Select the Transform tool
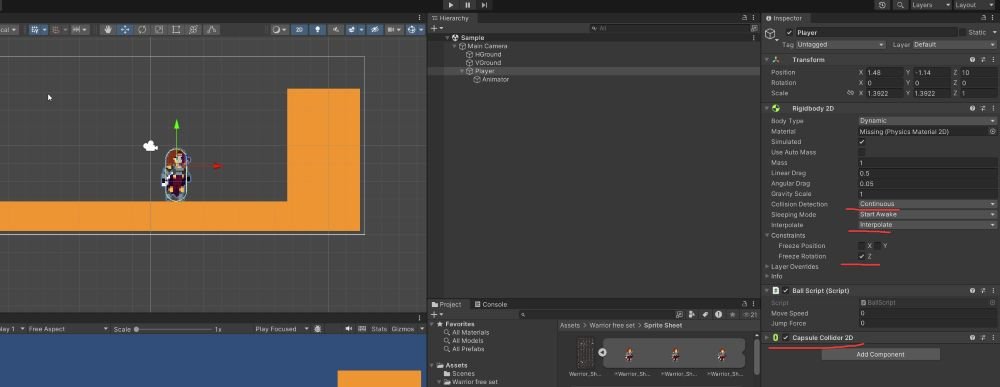Viewport: 1000px width, 387px height. (194, 29)
